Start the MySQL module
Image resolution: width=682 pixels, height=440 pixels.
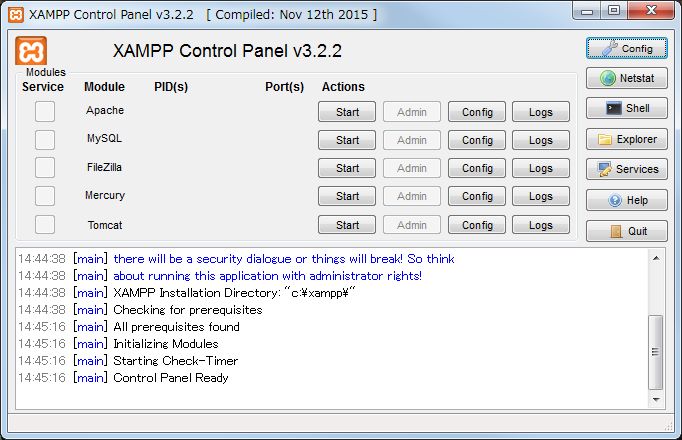click(347, 140)
